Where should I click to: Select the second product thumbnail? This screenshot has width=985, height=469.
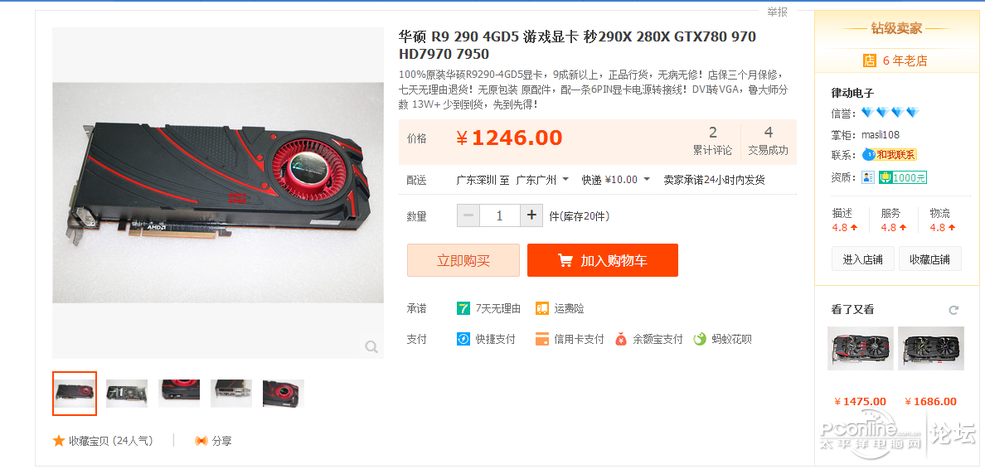[x=127, y=394]
